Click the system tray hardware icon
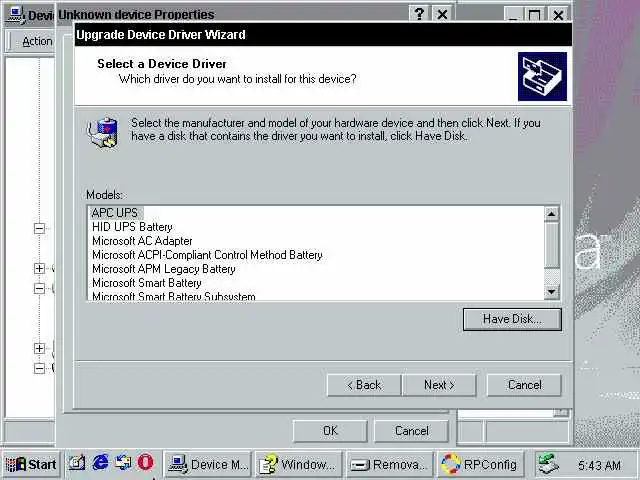The width and height of the screenshot is (640, 480). point(548,464)
